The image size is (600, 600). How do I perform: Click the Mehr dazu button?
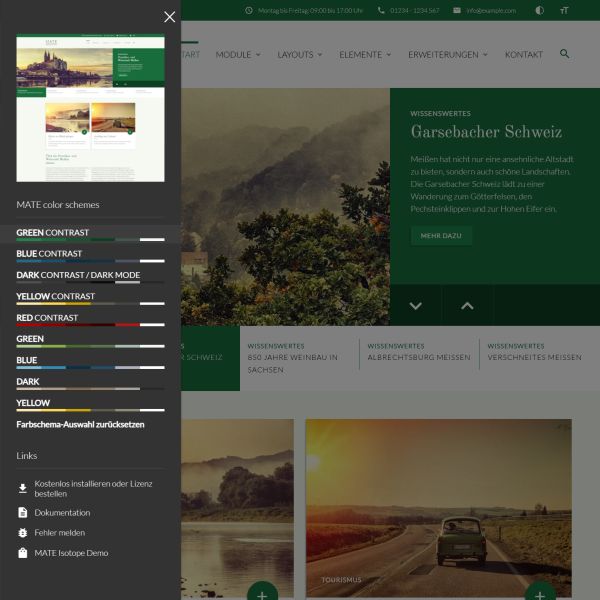[x=441, y=236]
